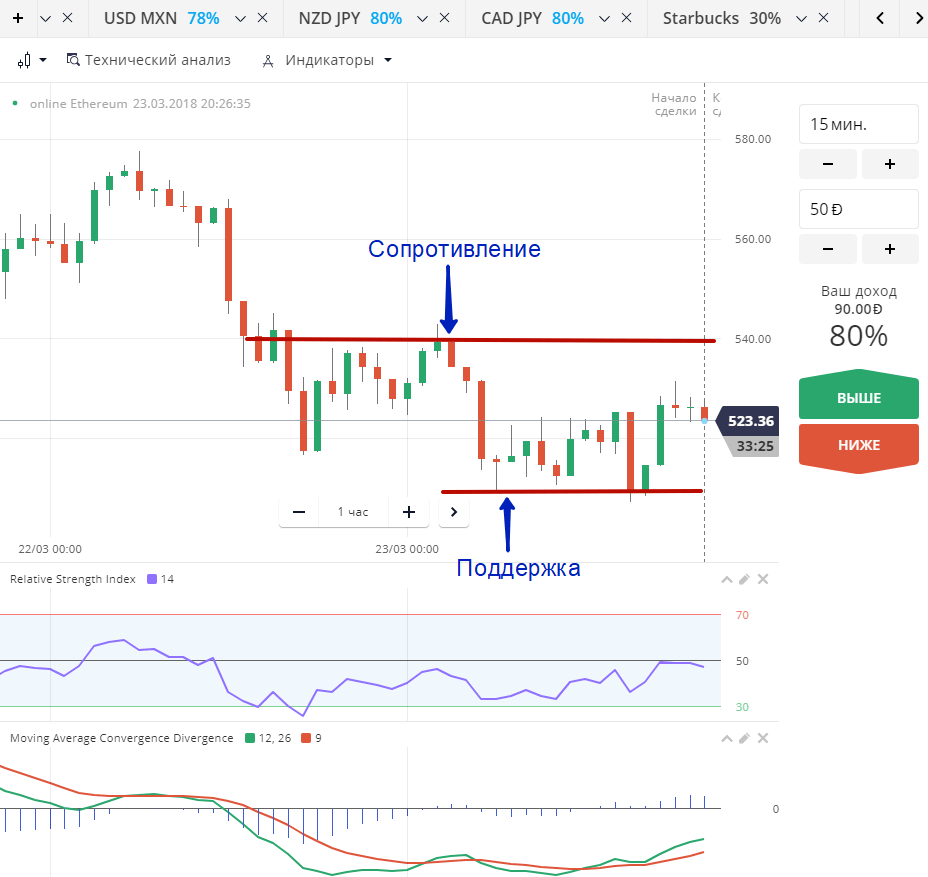This screenshot has height=877, width=928.
Task: Zoom out on the chart with minus icon
Action: click(x=298, y=511)
